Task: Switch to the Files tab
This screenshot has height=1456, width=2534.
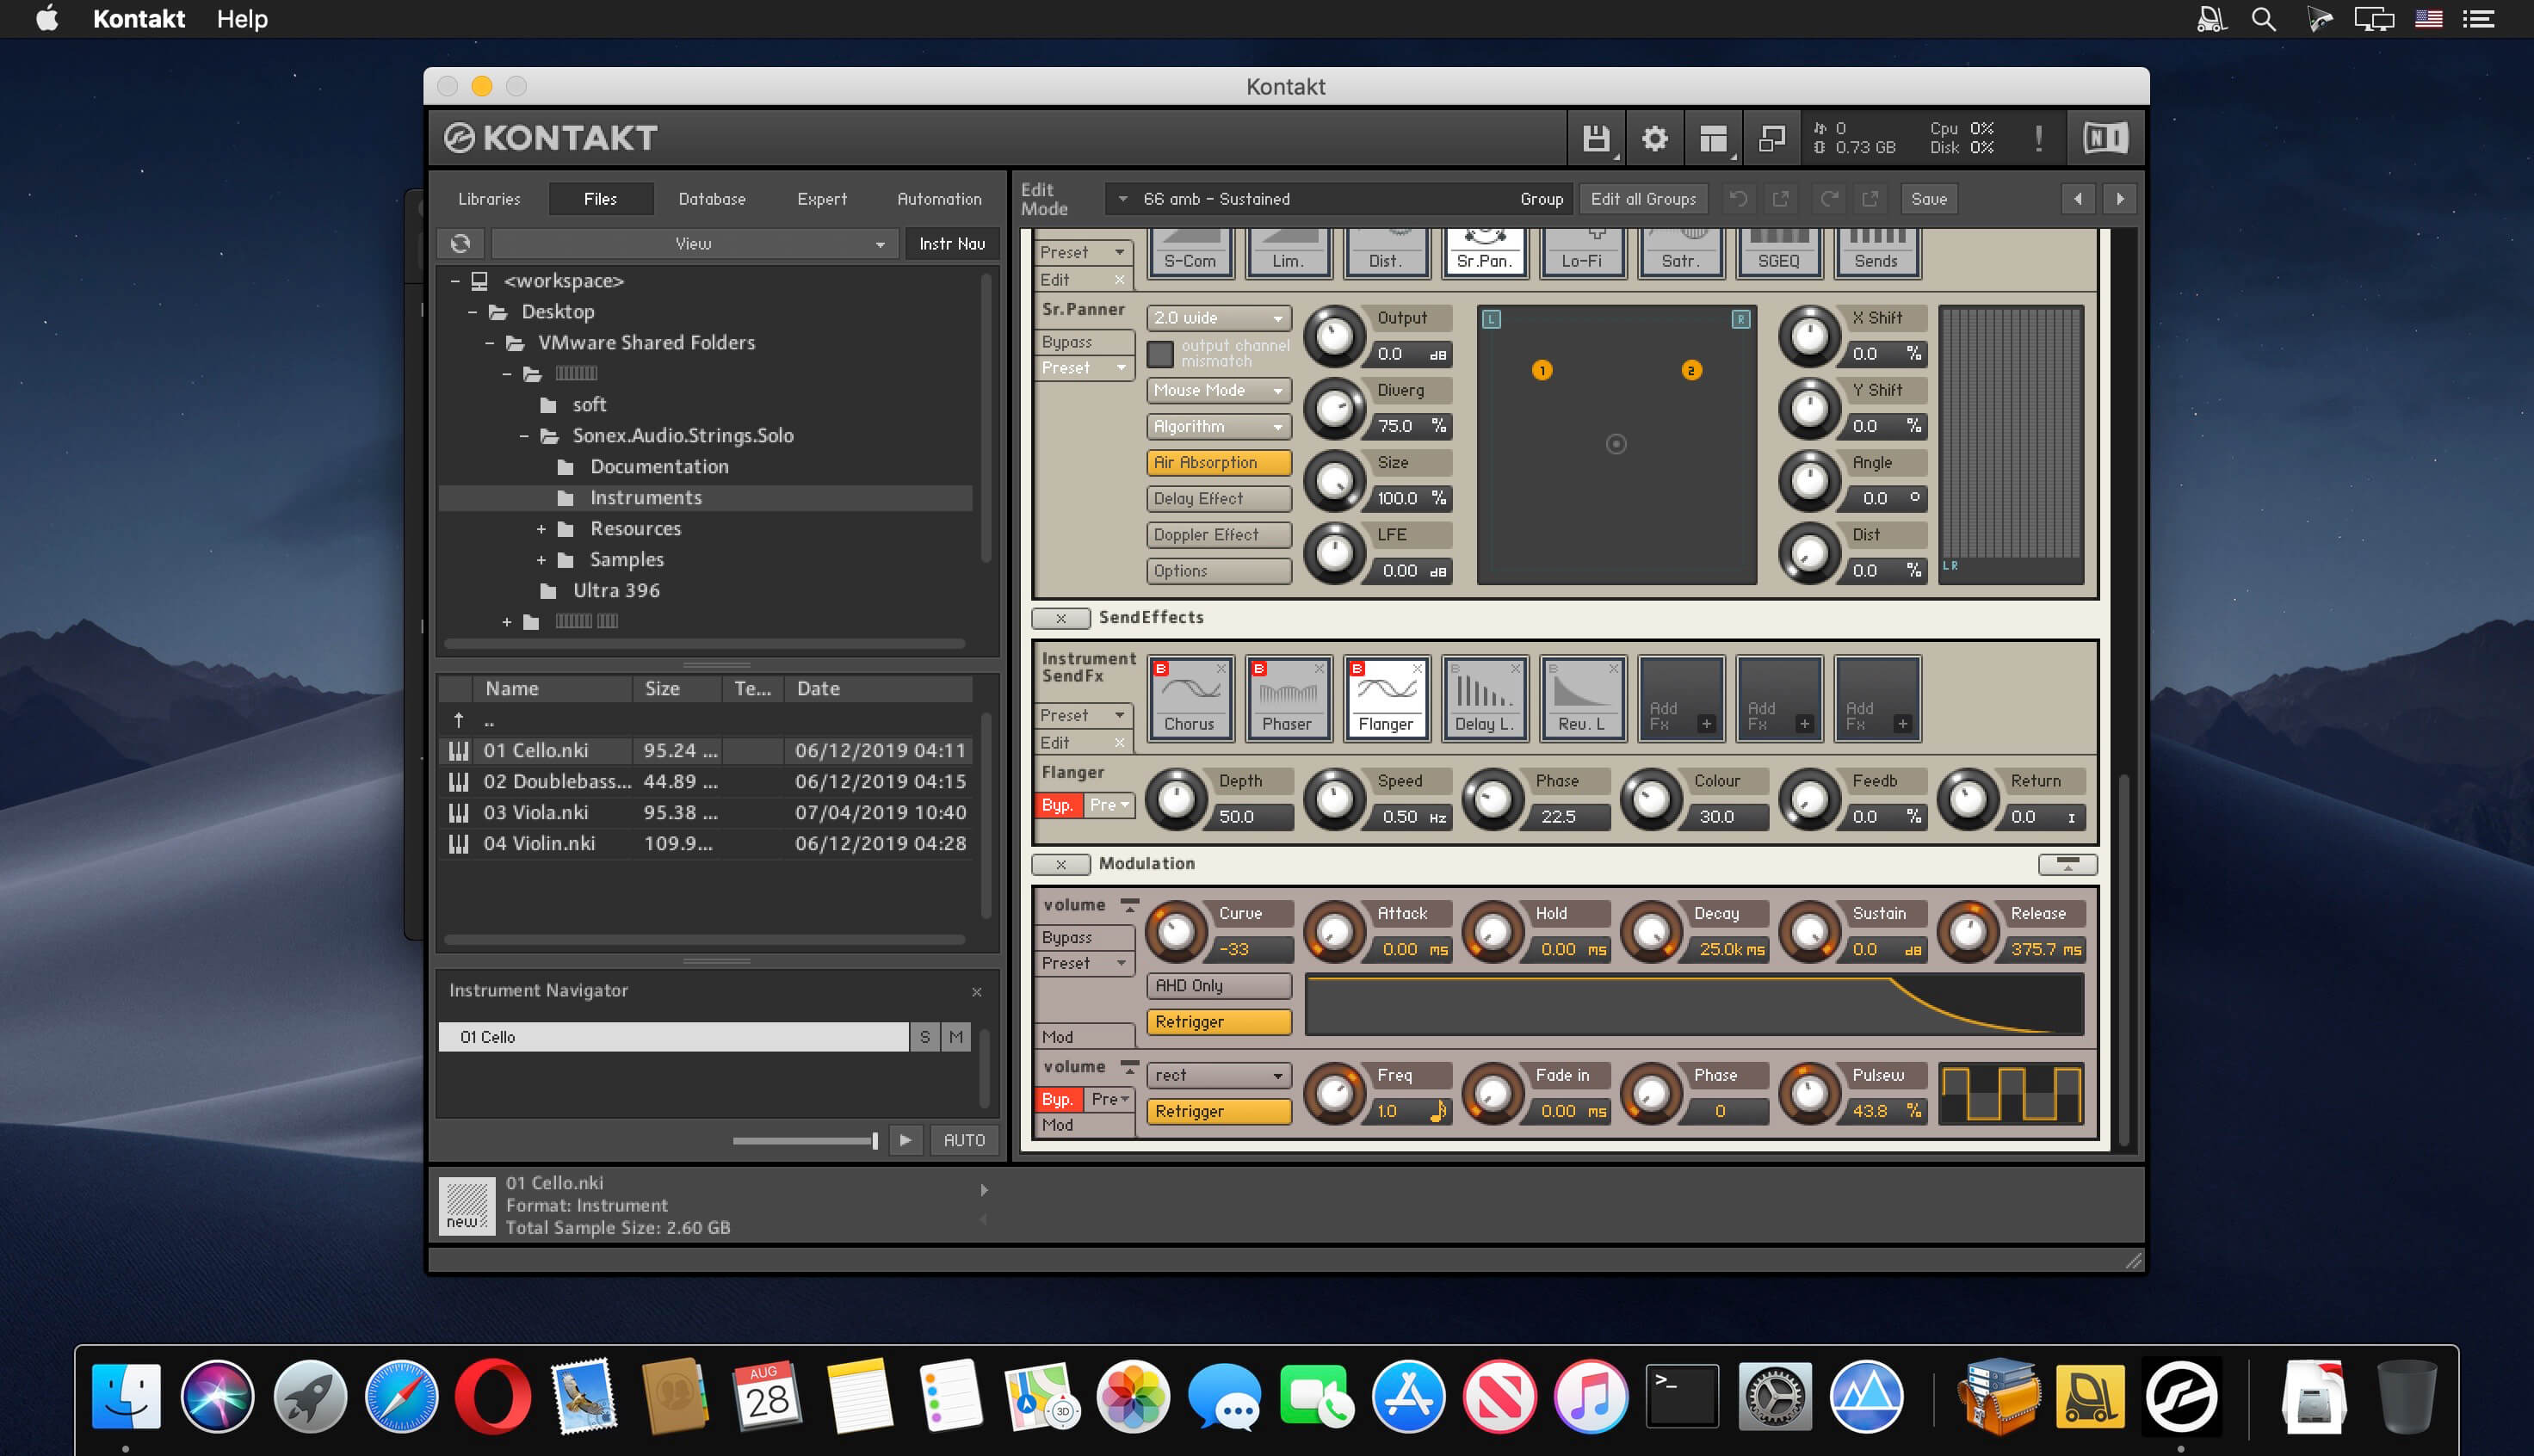Action: tap(600, 199)
